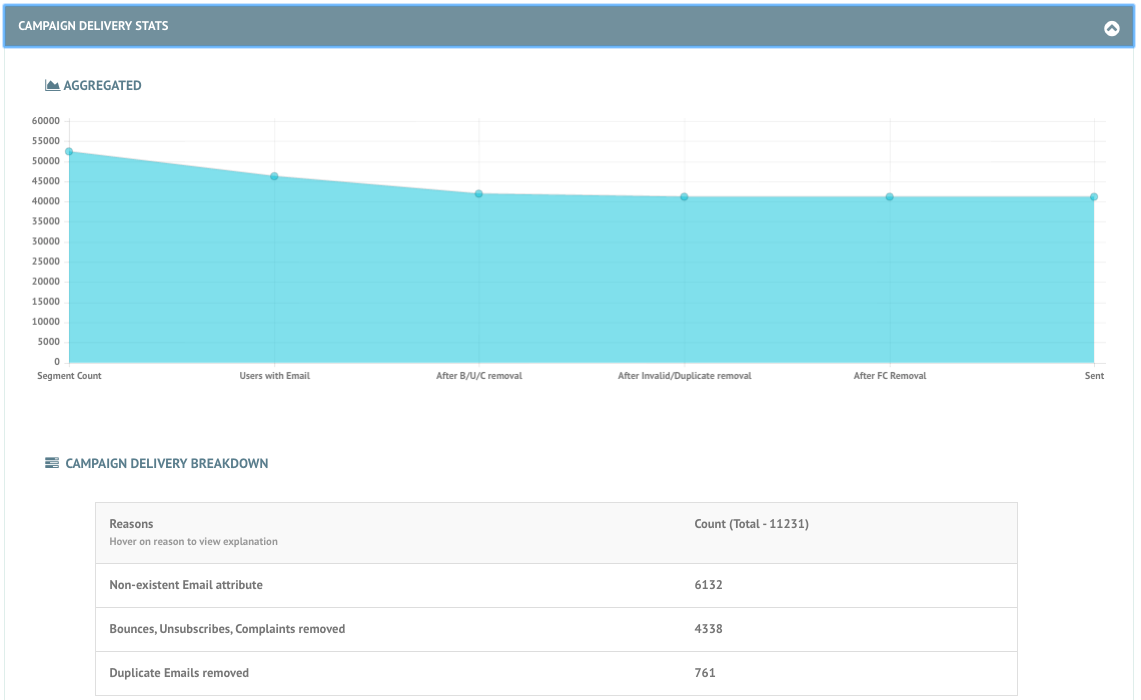Select the Users with Email data point
The image size is (1141, 700).
tap(274, 176)
